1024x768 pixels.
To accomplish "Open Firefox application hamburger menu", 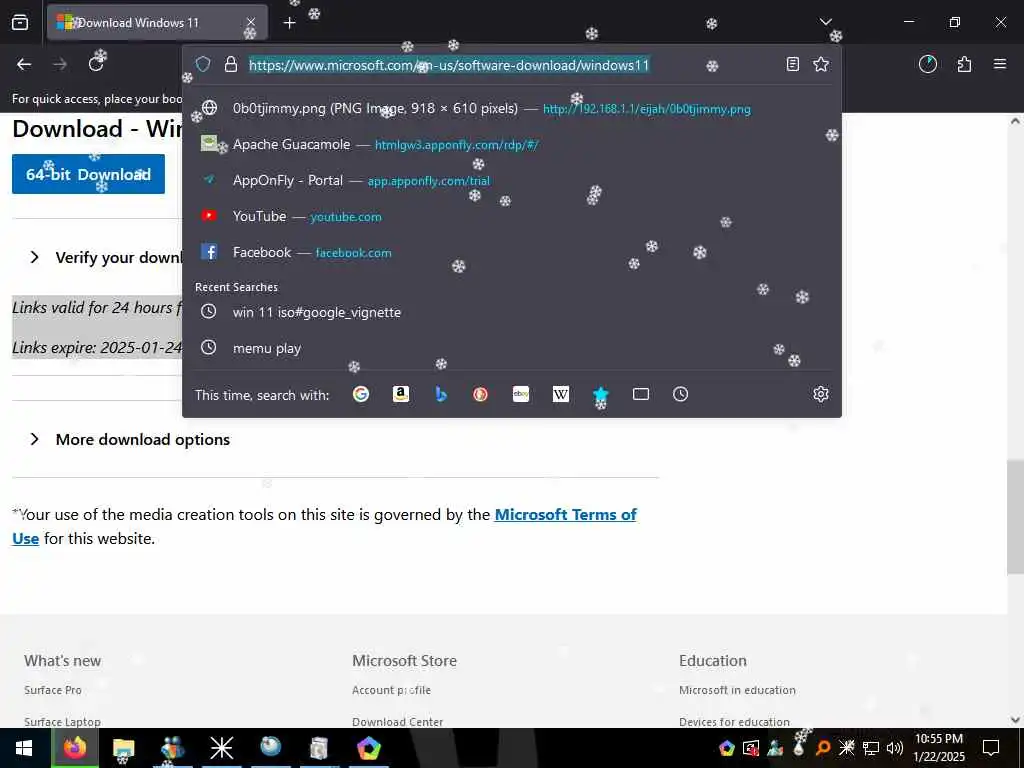I will tap(1000, 64).
